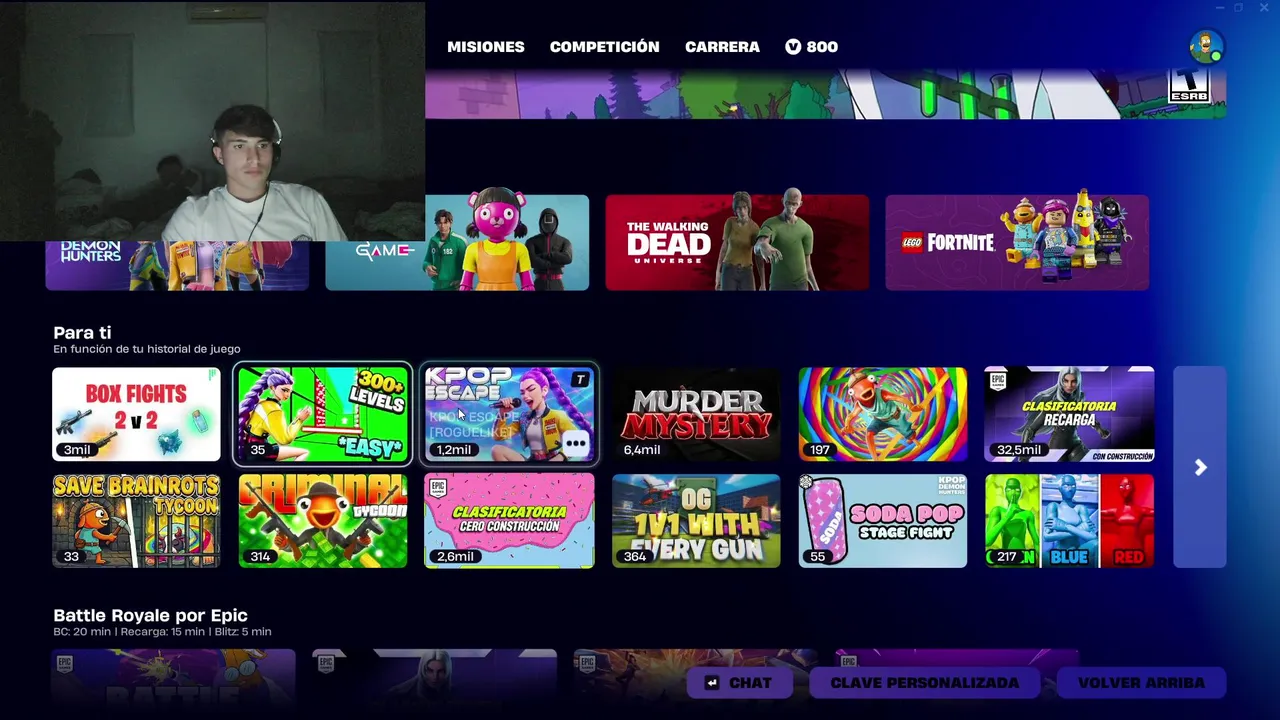Select the Soda Pop Stage Fight island
Image resolution: width=1280 pixels, height=720 pixels.
pos(883,521)
